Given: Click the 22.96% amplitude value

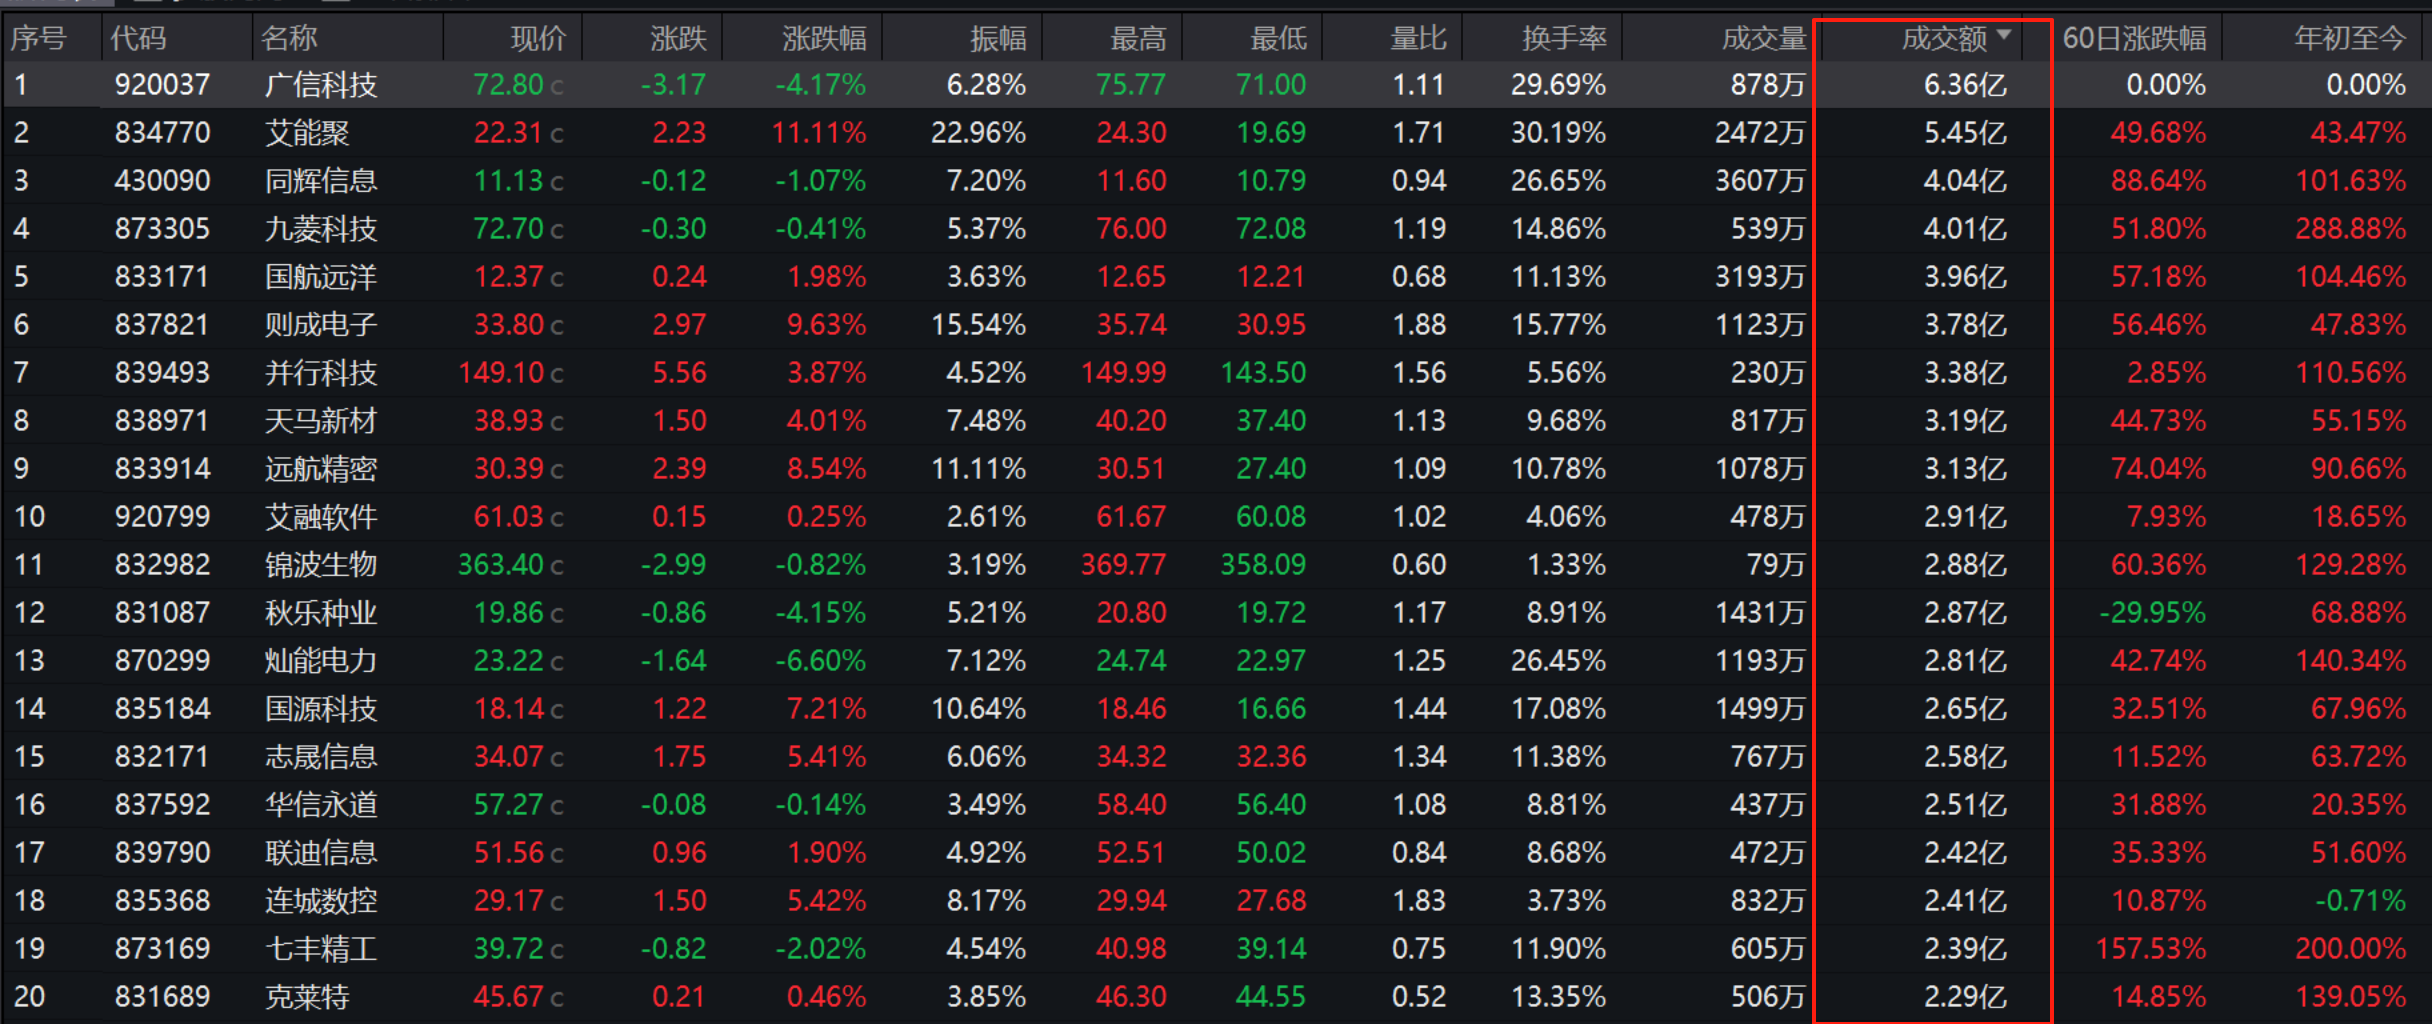Looking at the screenshot, I should [x=979, y=133].
